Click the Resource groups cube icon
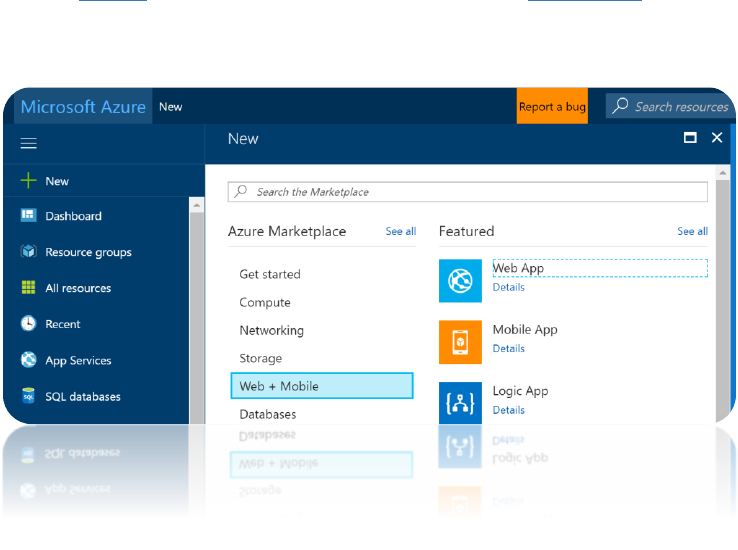The height and width of the screenshot is (550, 738). [x=29, y=251]
